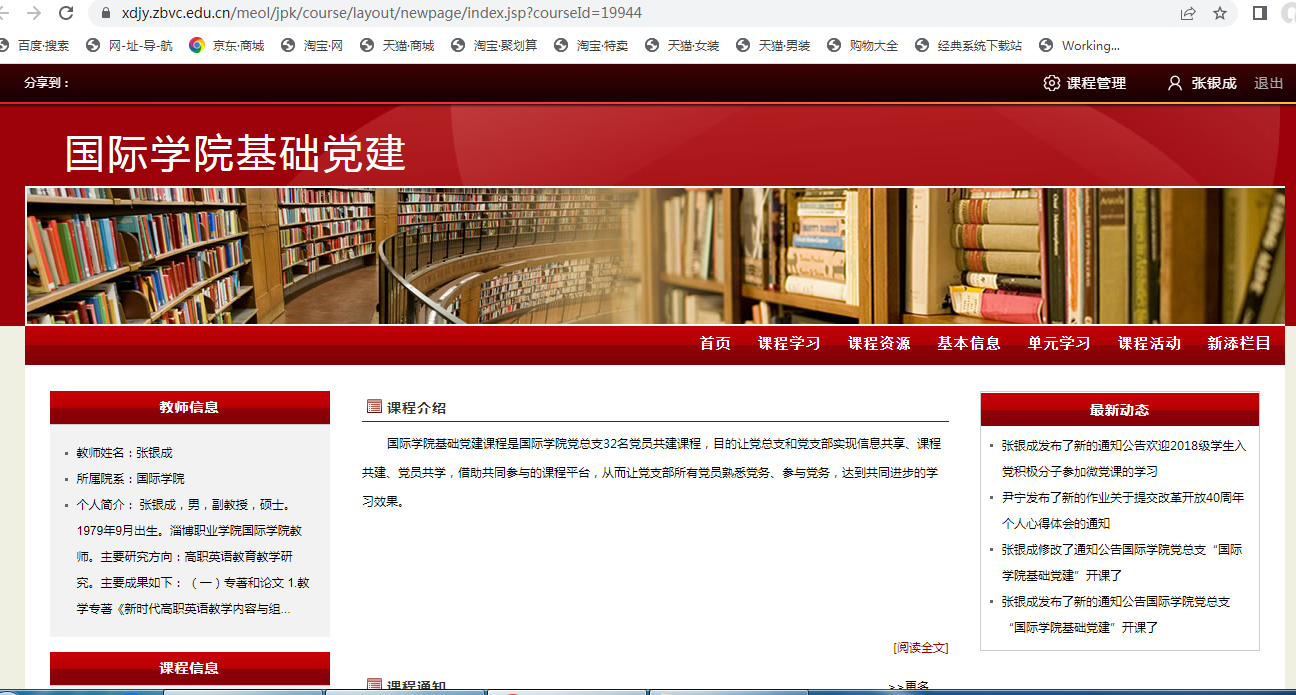Switch to 单元学习 in navigation bar

1059,343
